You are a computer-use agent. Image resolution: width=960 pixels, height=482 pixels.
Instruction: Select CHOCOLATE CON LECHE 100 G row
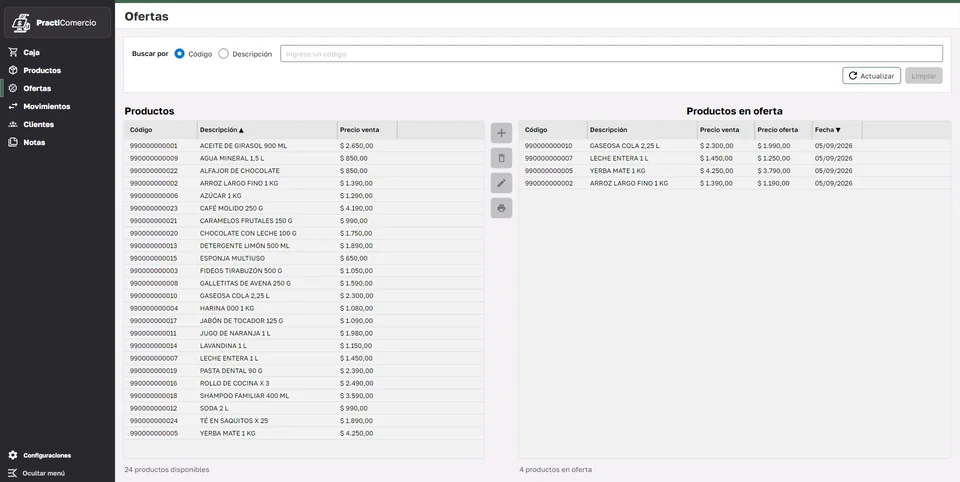pyautogui.click(x=304, y=233)
